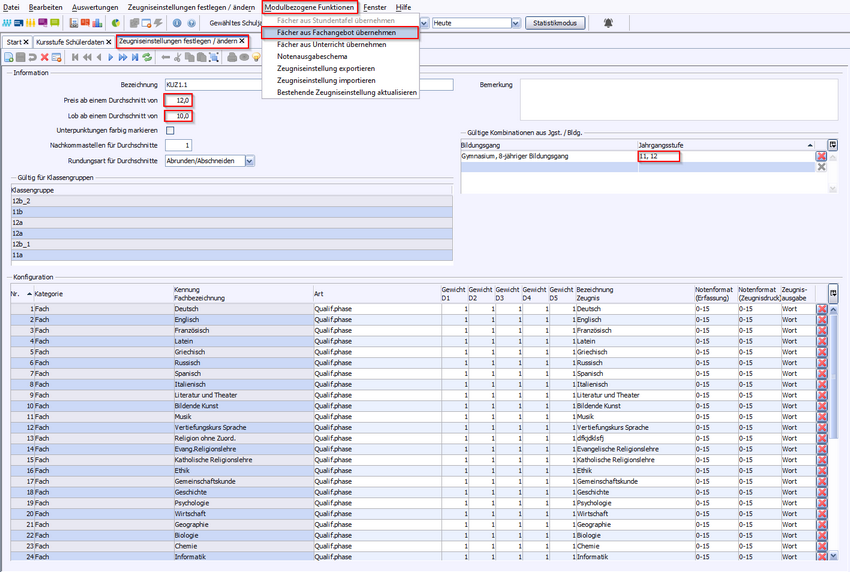Jump to the first record arrow
Image resolution: width=850 pixels, height=572 pixels.
click(x=76, y=57)
